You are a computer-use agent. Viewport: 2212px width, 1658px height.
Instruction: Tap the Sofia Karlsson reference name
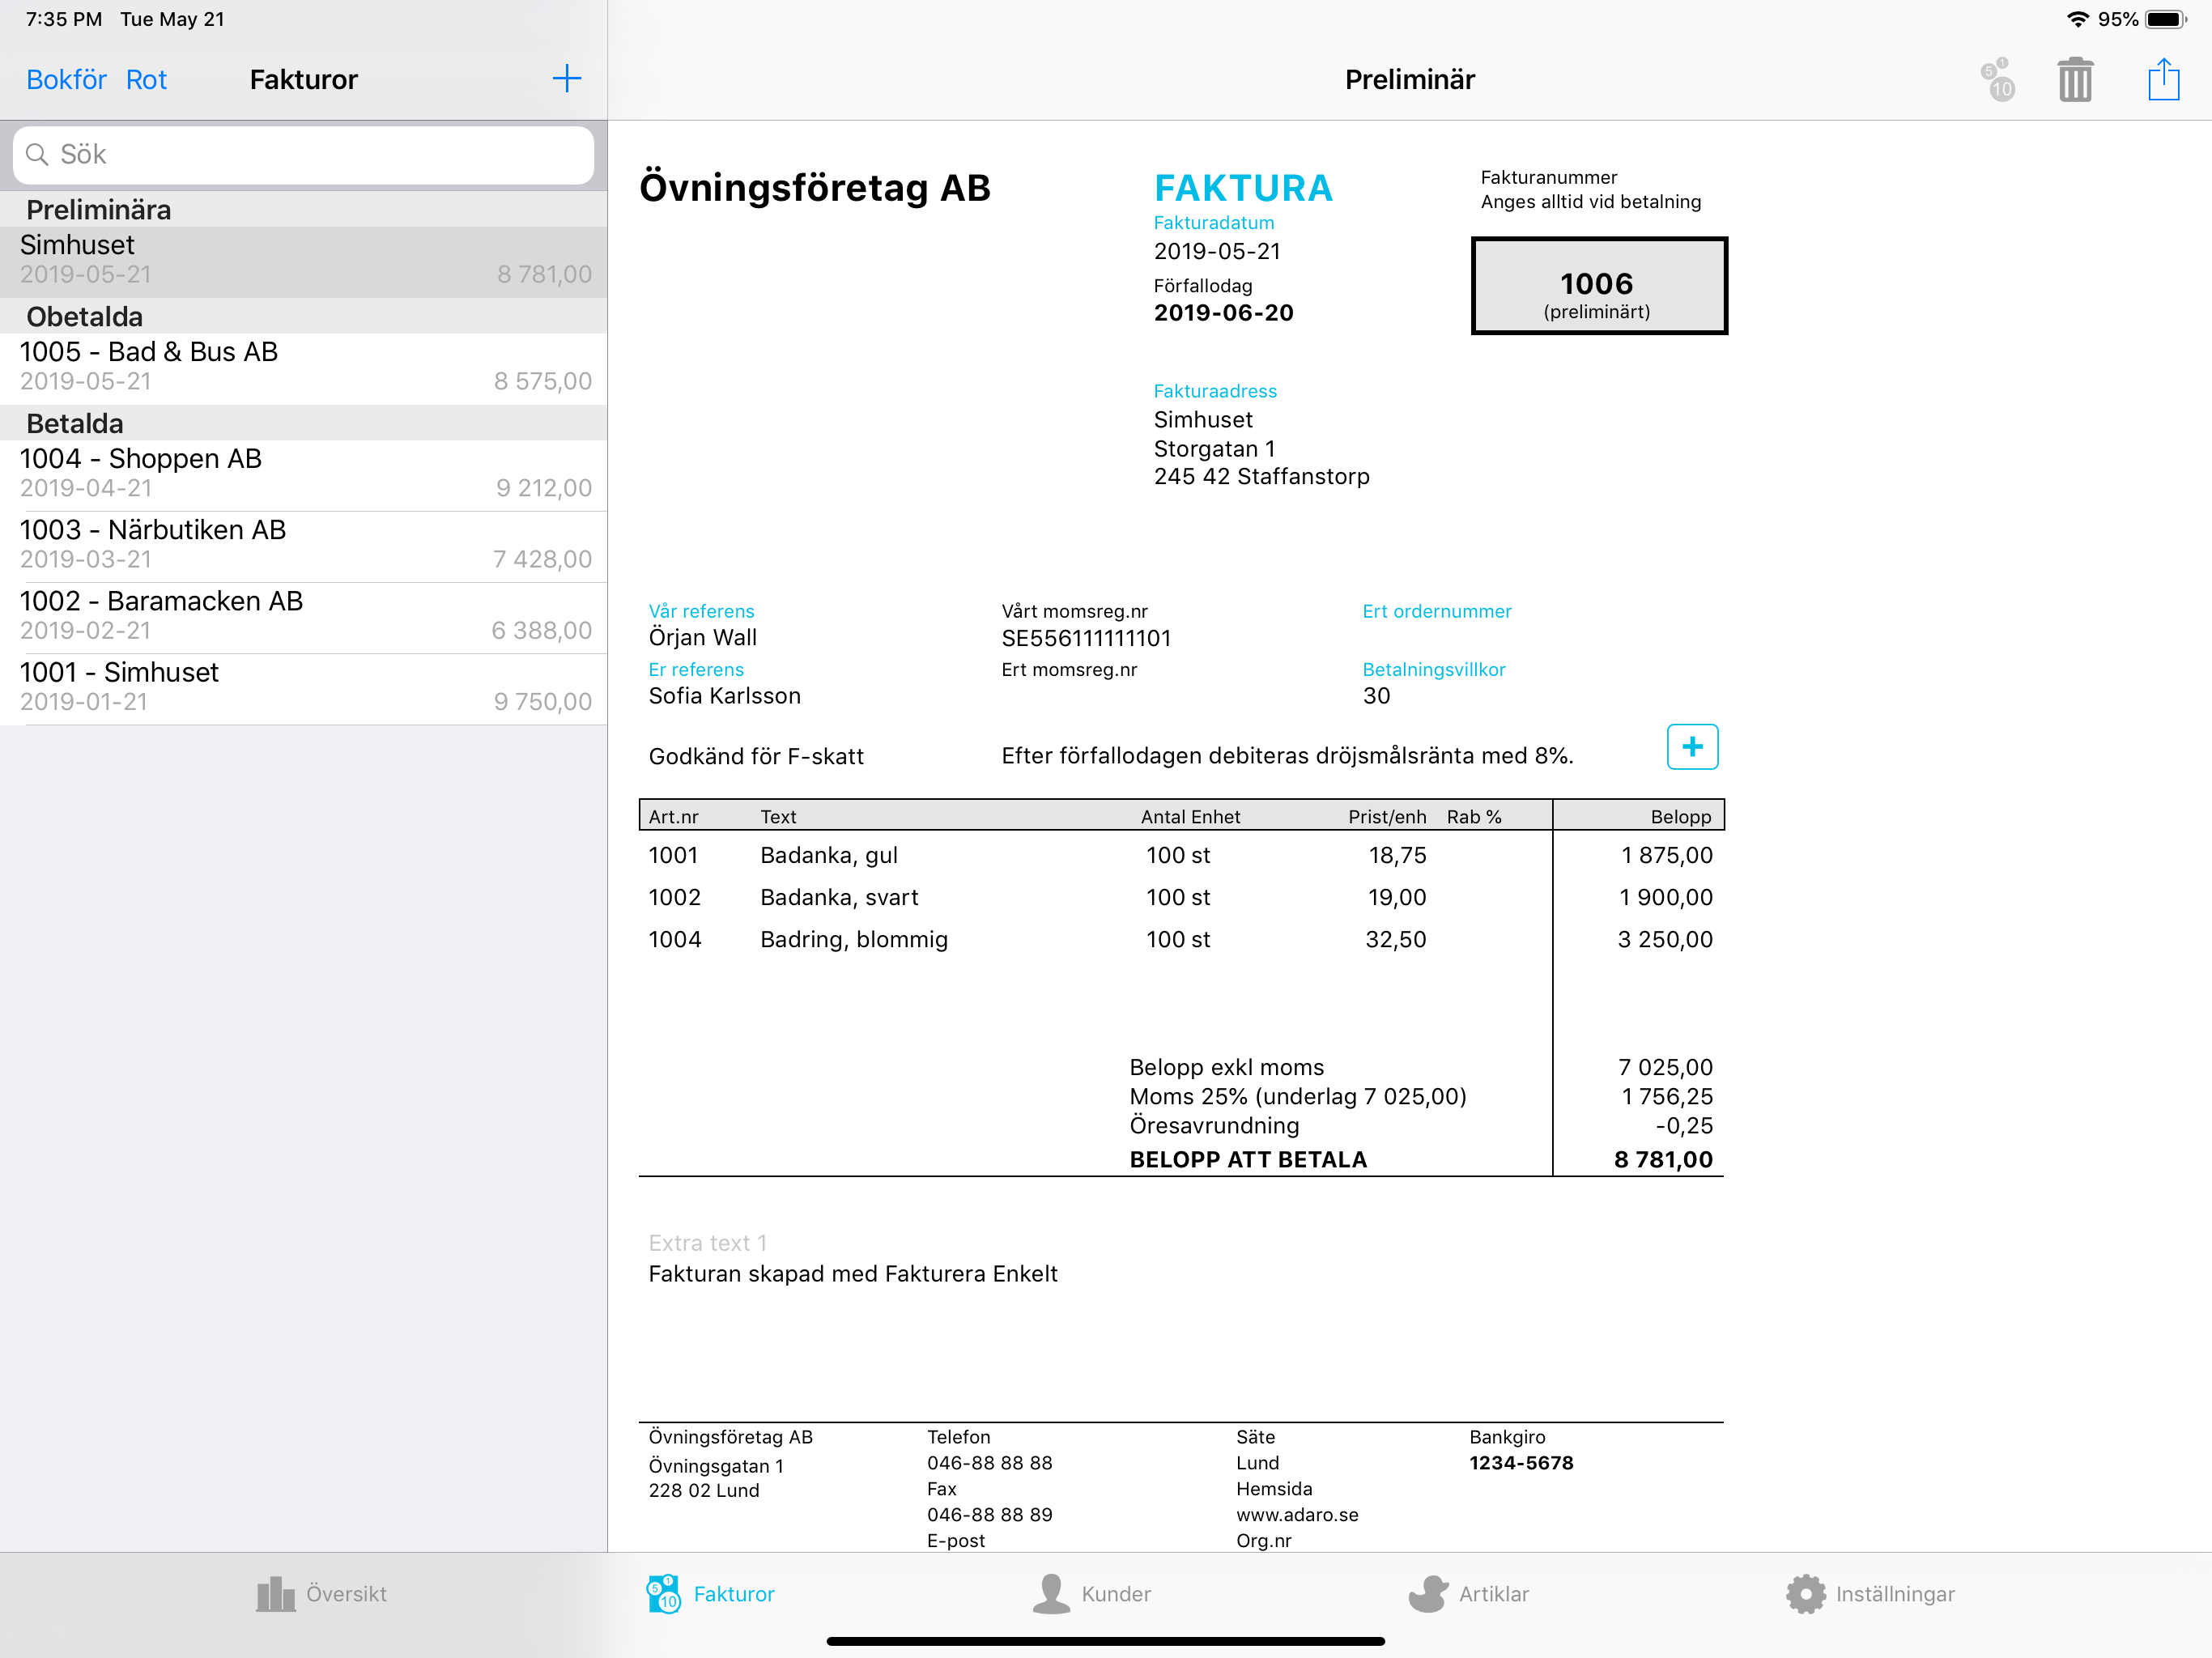[725, 695]
